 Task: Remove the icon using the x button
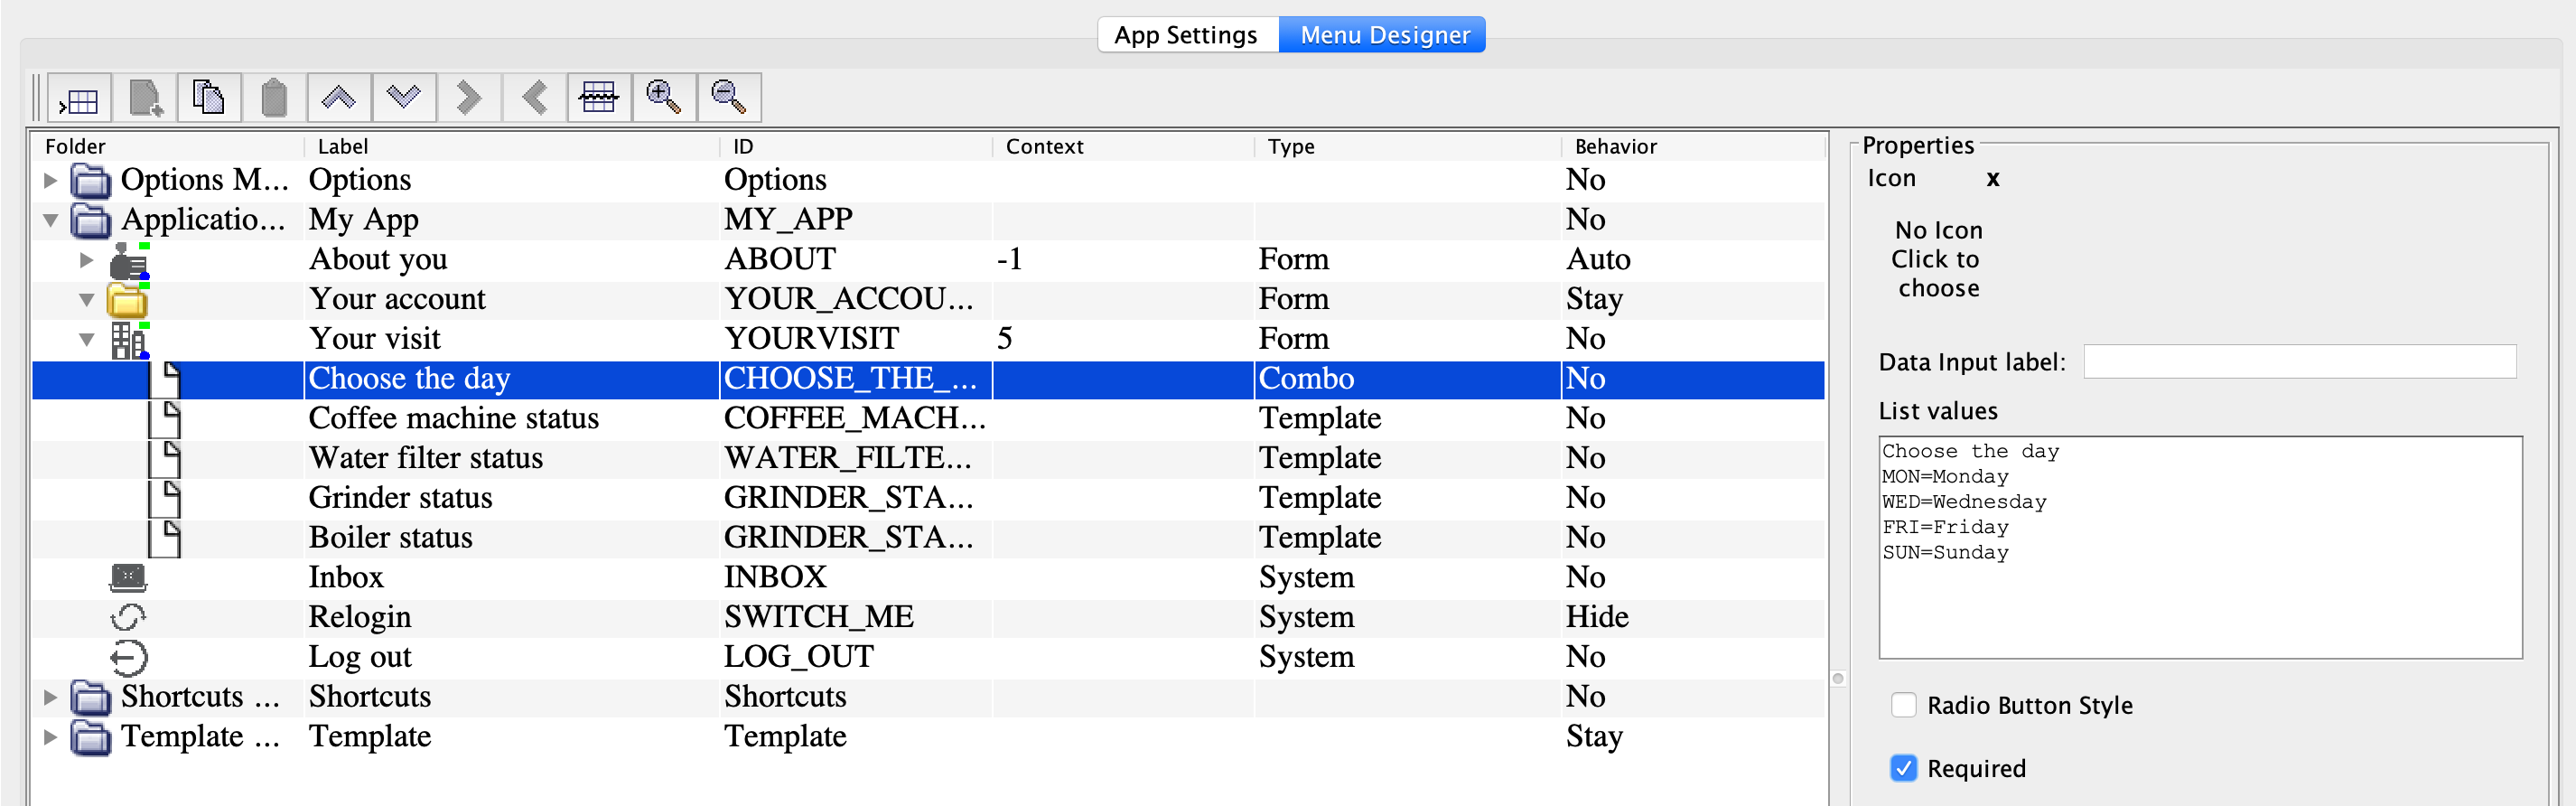(x=1992, y=179)
